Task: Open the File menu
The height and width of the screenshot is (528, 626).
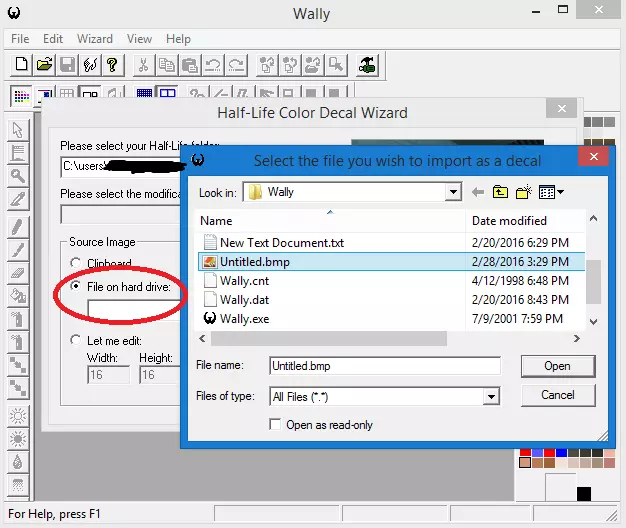Action: pos(20,39)
